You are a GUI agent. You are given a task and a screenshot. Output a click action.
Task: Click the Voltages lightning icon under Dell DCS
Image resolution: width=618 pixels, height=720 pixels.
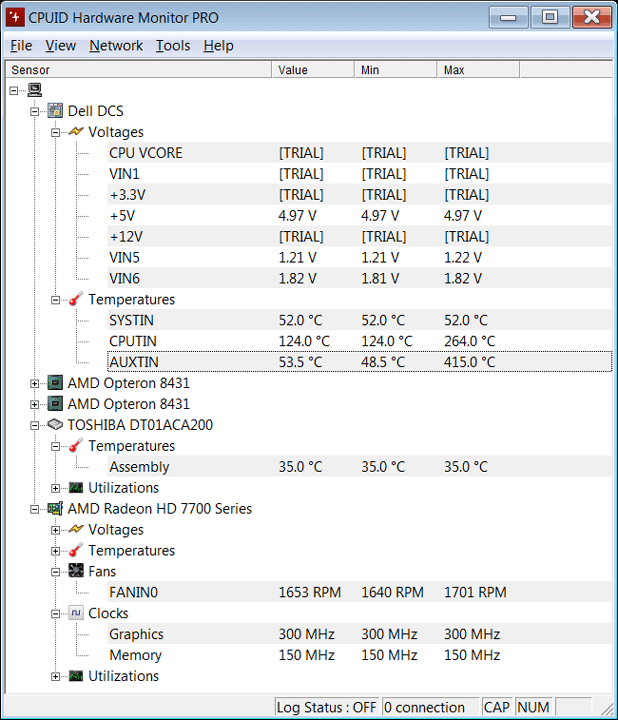76,132
